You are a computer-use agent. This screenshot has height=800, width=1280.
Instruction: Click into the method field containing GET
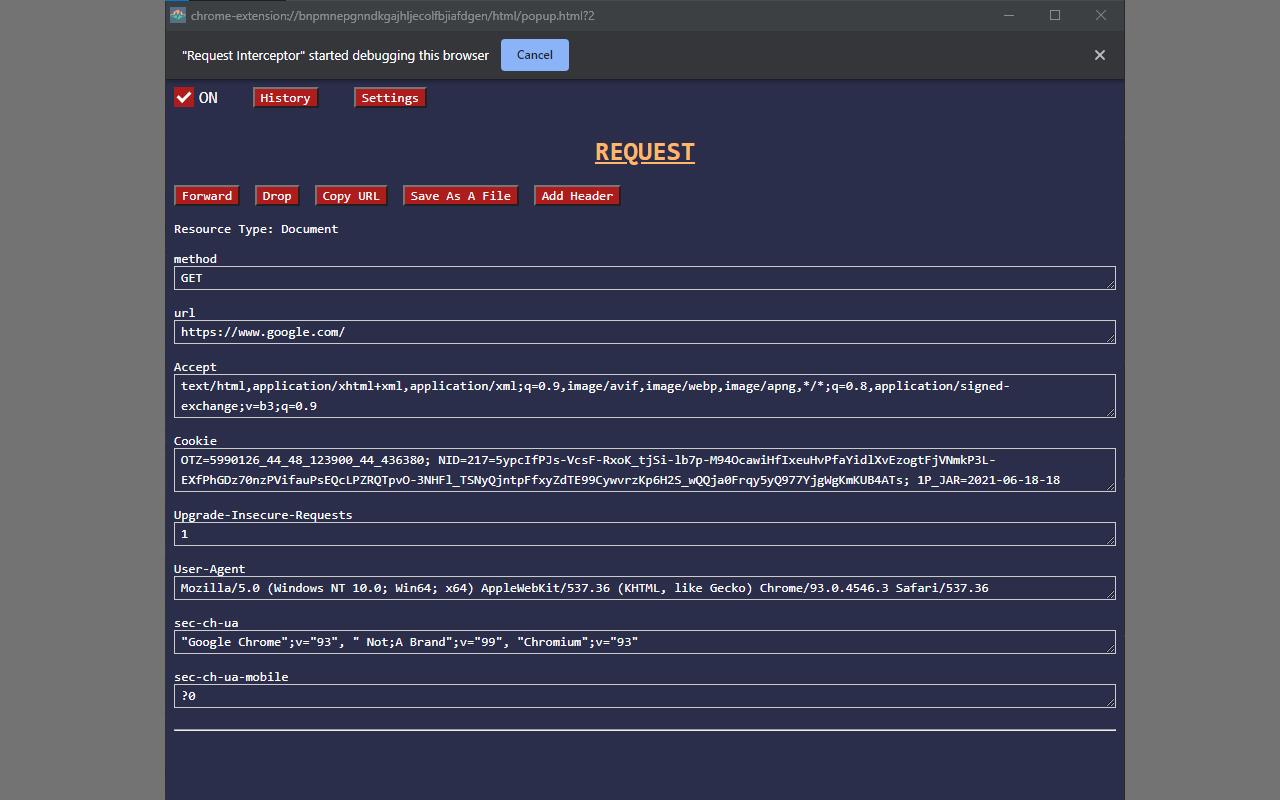click(645, 278)
